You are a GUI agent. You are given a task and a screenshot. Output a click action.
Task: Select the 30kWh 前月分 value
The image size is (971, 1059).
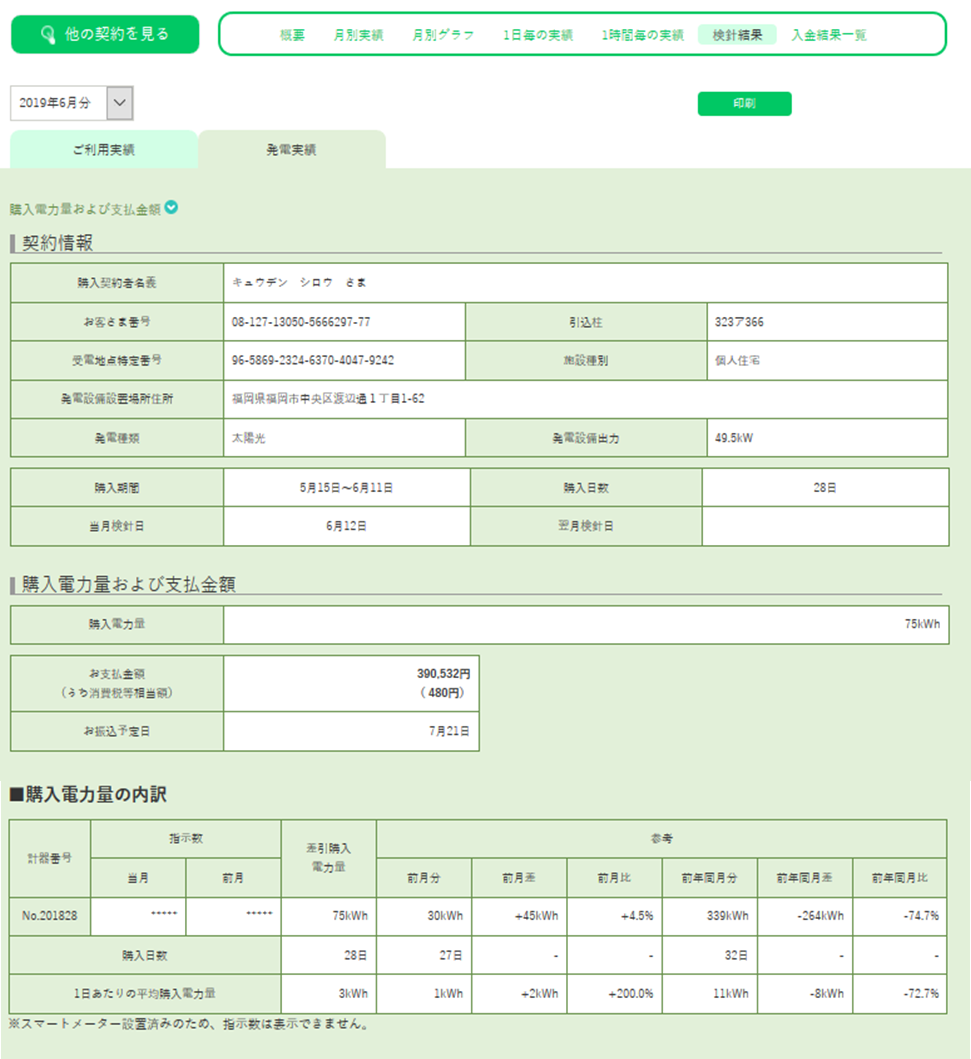click(x=446, y=916)
